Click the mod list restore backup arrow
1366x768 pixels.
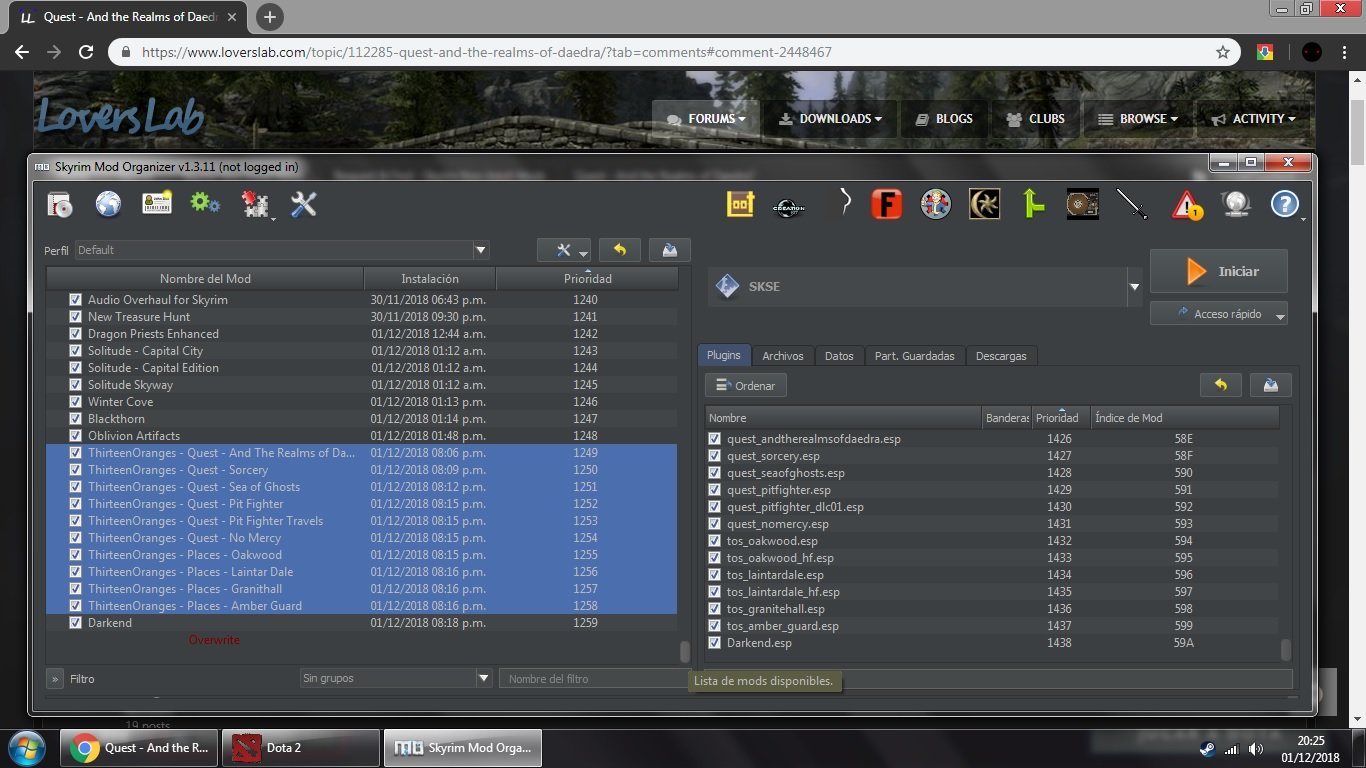620,250
